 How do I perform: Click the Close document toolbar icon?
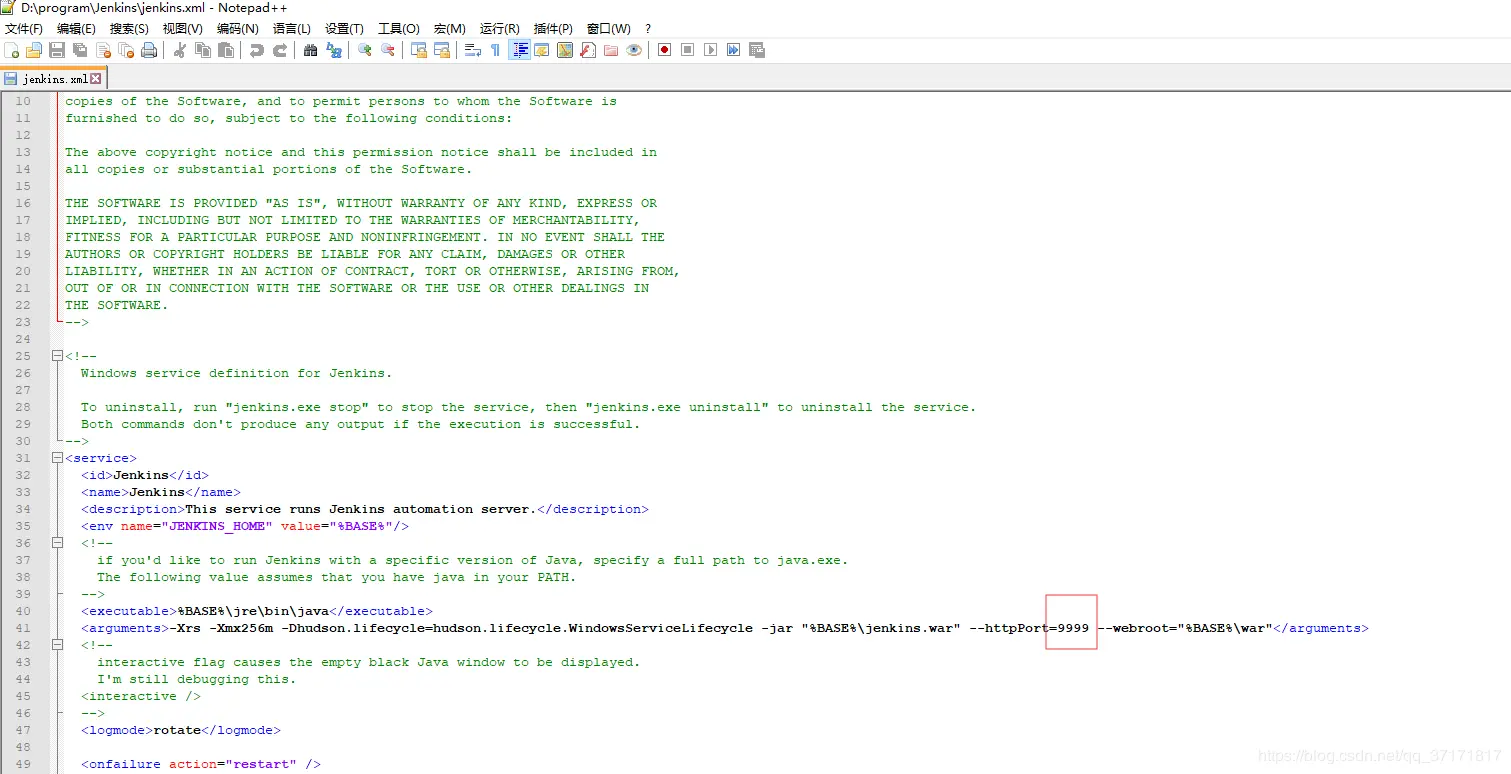click(x=103, y=50)
